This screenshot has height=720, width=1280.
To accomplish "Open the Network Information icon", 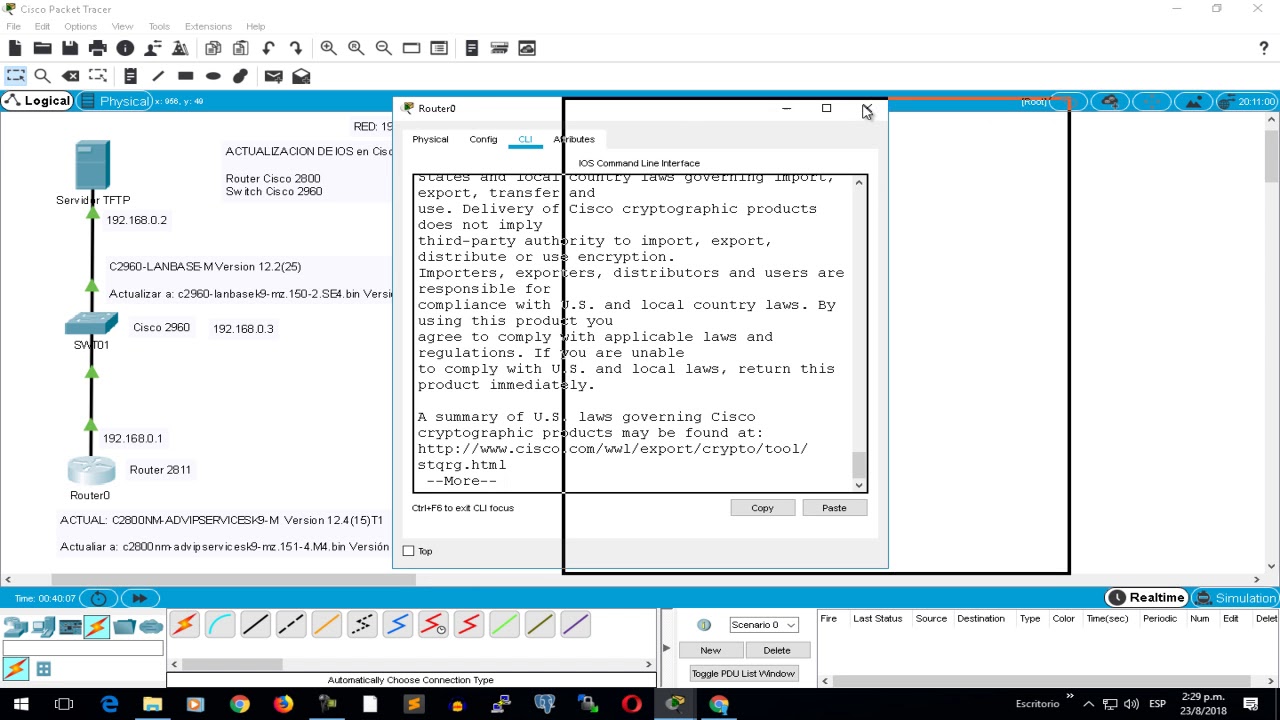I will (x=125, y=48).
